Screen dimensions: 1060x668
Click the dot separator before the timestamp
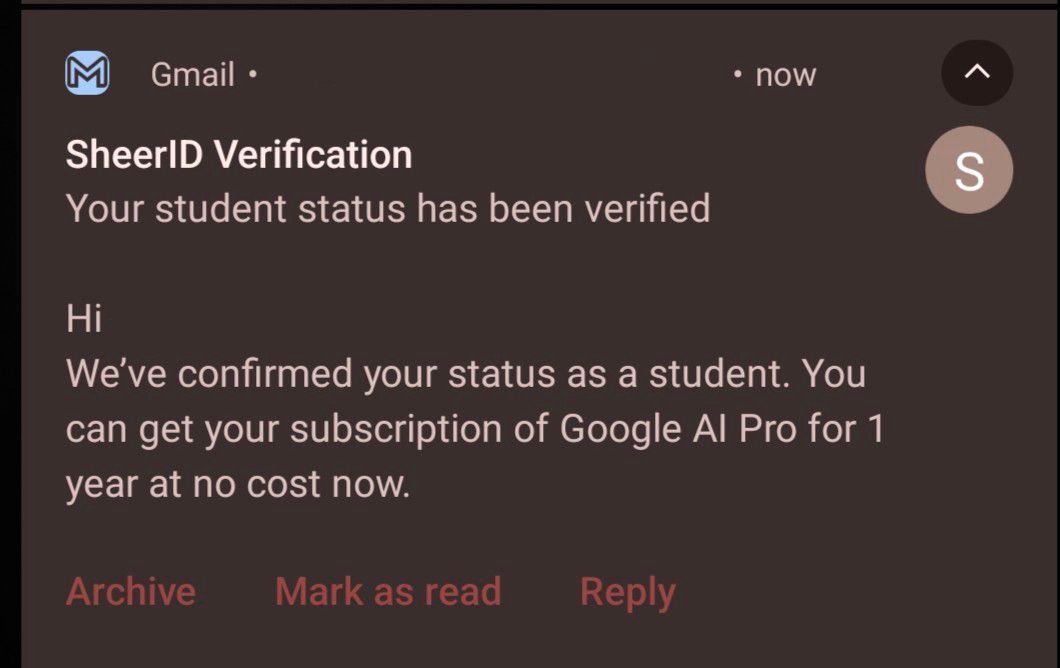coord(737,74)
